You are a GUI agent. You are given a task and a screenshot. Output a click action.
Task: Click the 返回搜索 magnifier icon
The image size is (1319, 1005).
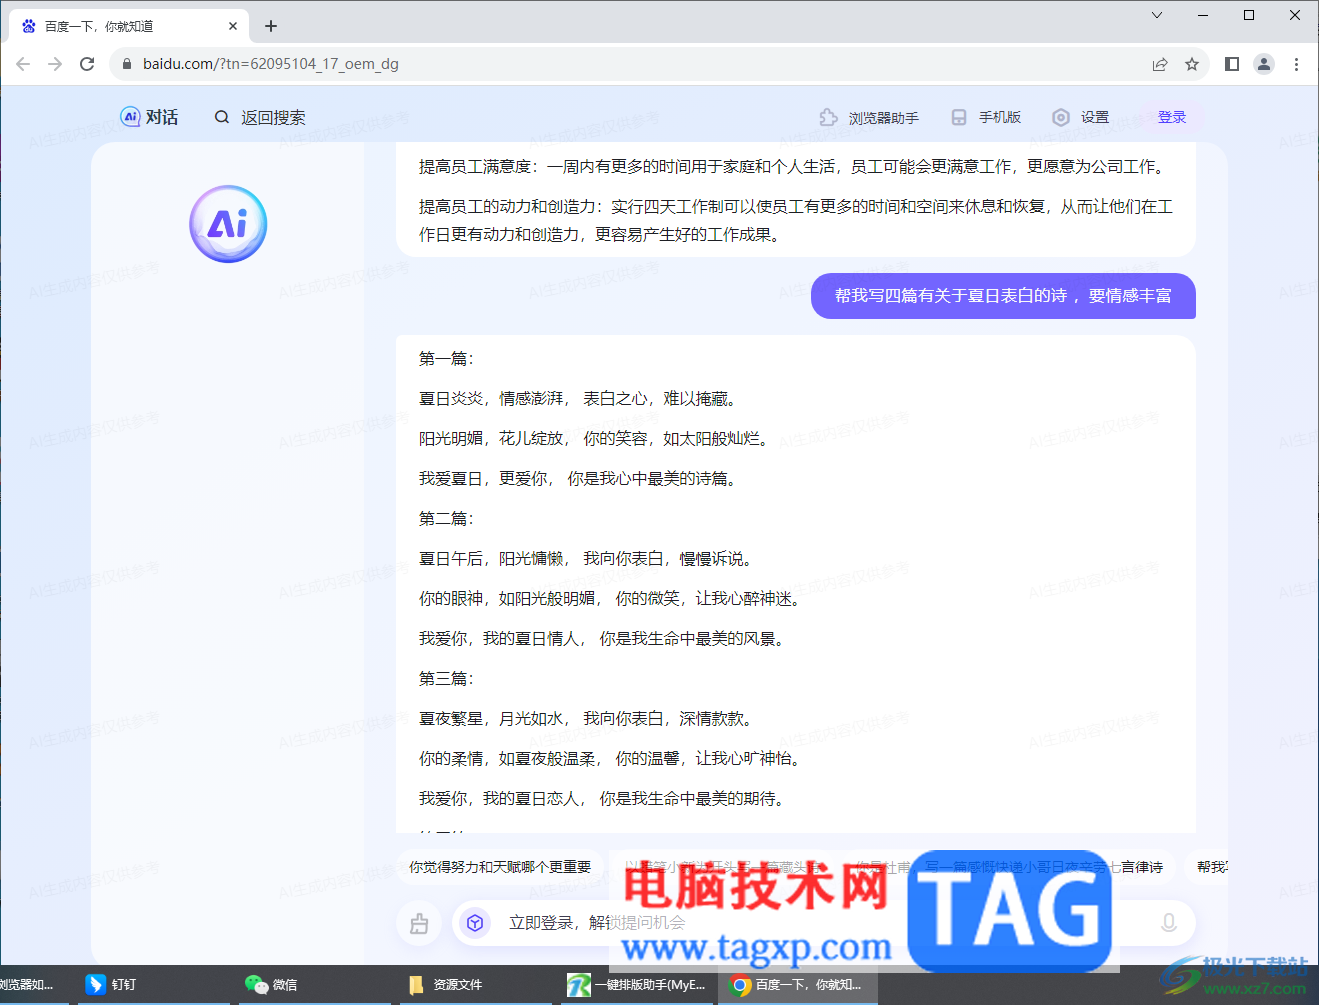[x=222, y=117]
